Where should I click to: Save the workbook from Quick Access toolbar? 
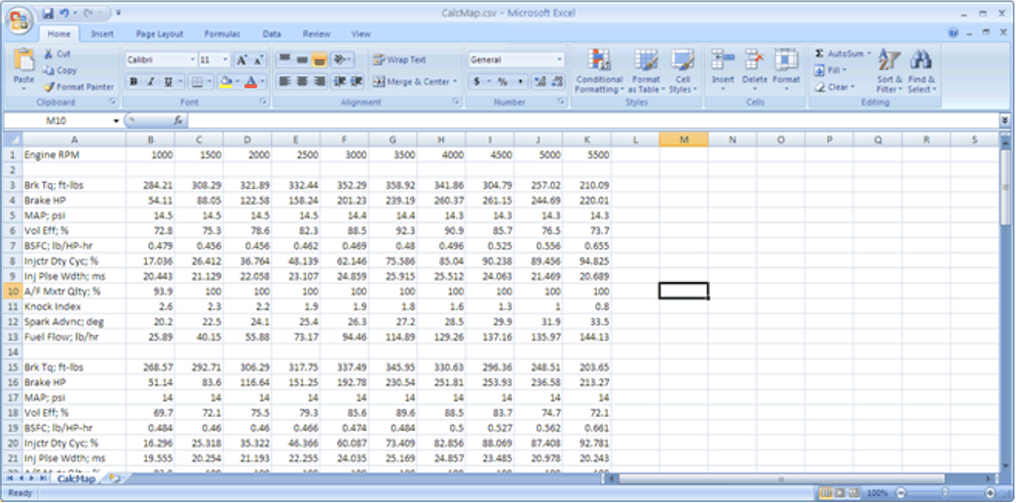coord(48,13)
